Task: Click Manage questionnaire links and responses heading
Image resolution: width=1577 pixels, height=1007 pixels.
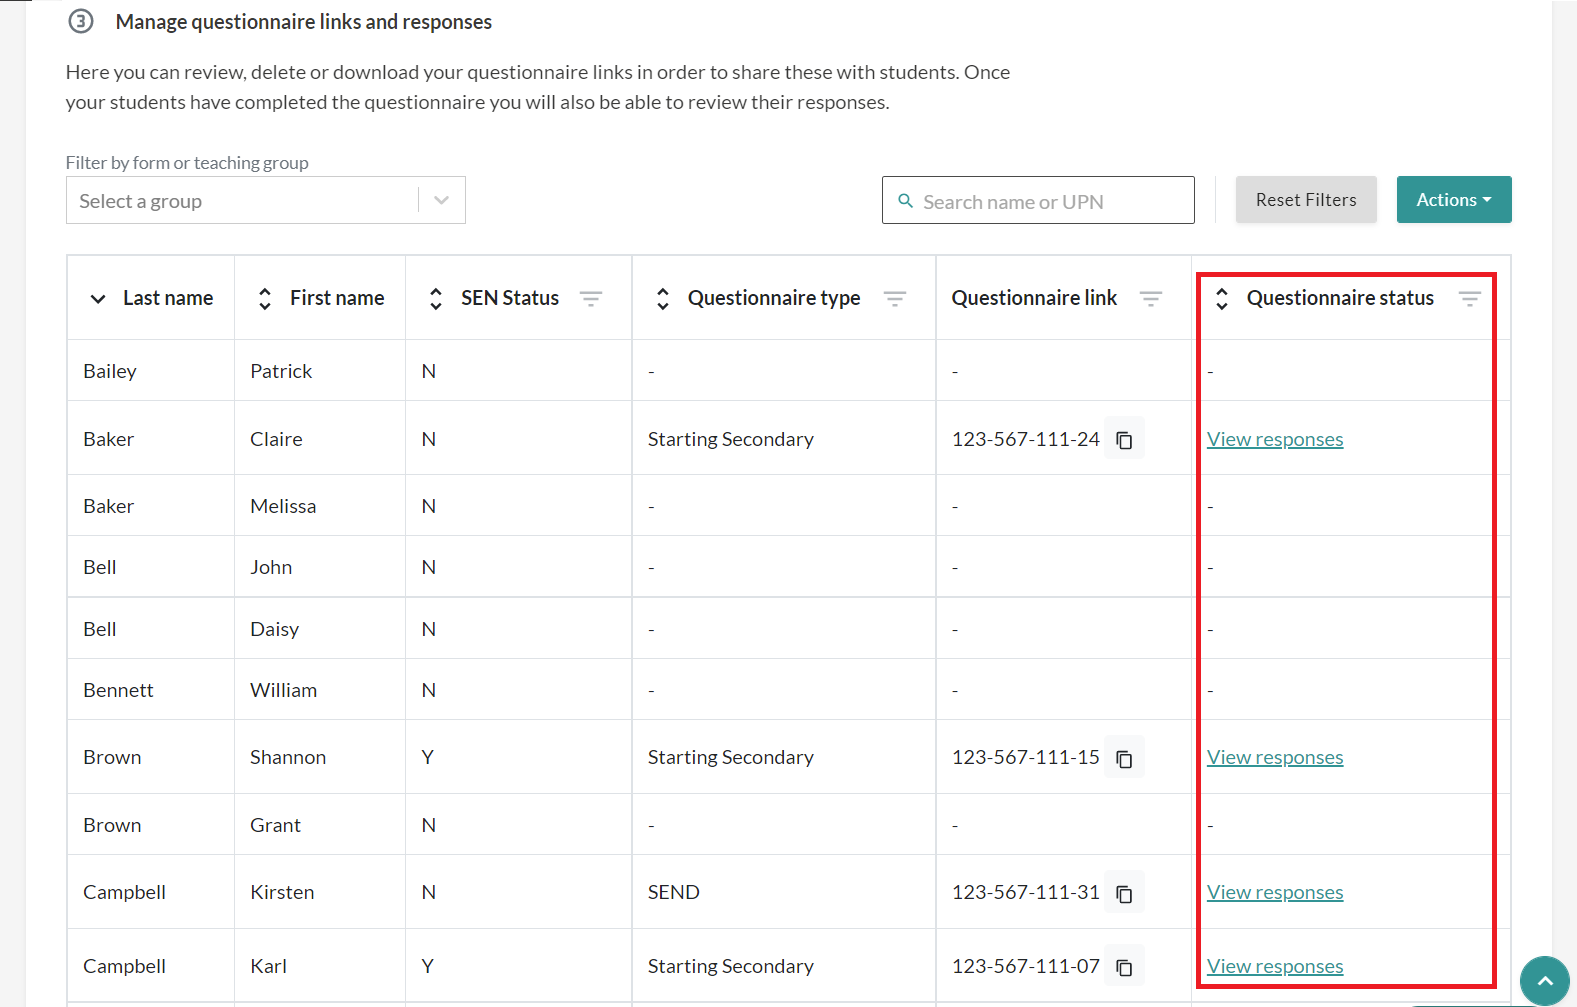Action: coord(304,22)
